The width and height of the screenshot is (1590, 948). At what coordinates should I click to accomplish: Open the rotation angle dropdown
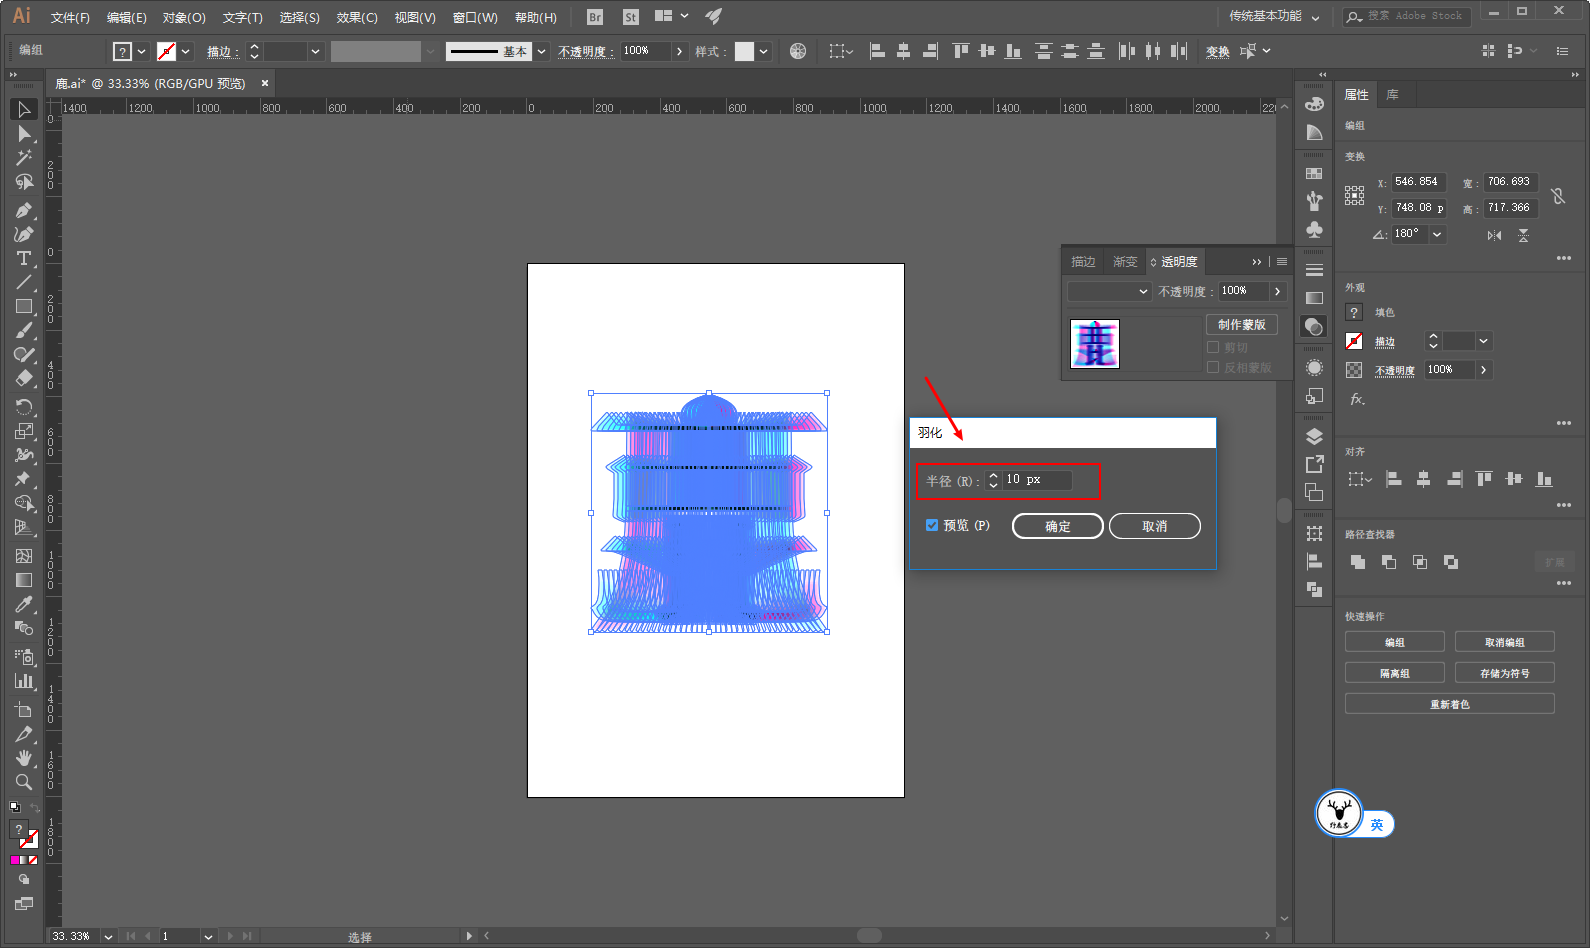(1437, 234)
